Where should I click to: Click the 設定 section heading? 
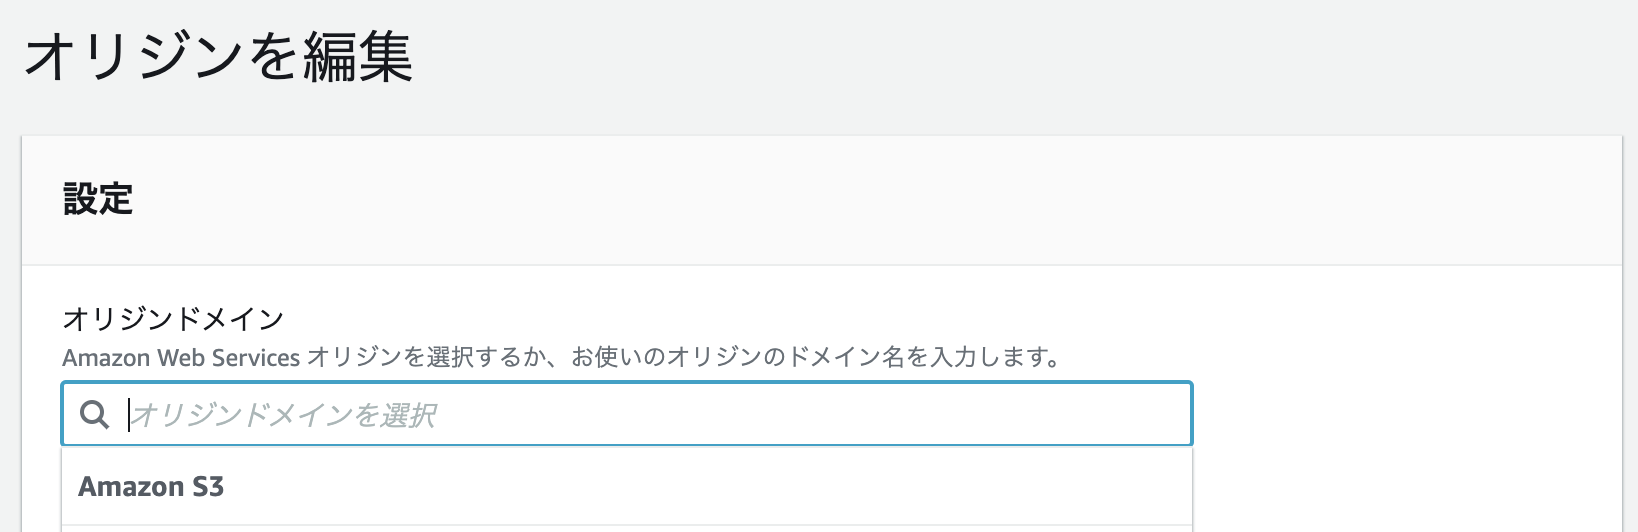coord(98,199)
